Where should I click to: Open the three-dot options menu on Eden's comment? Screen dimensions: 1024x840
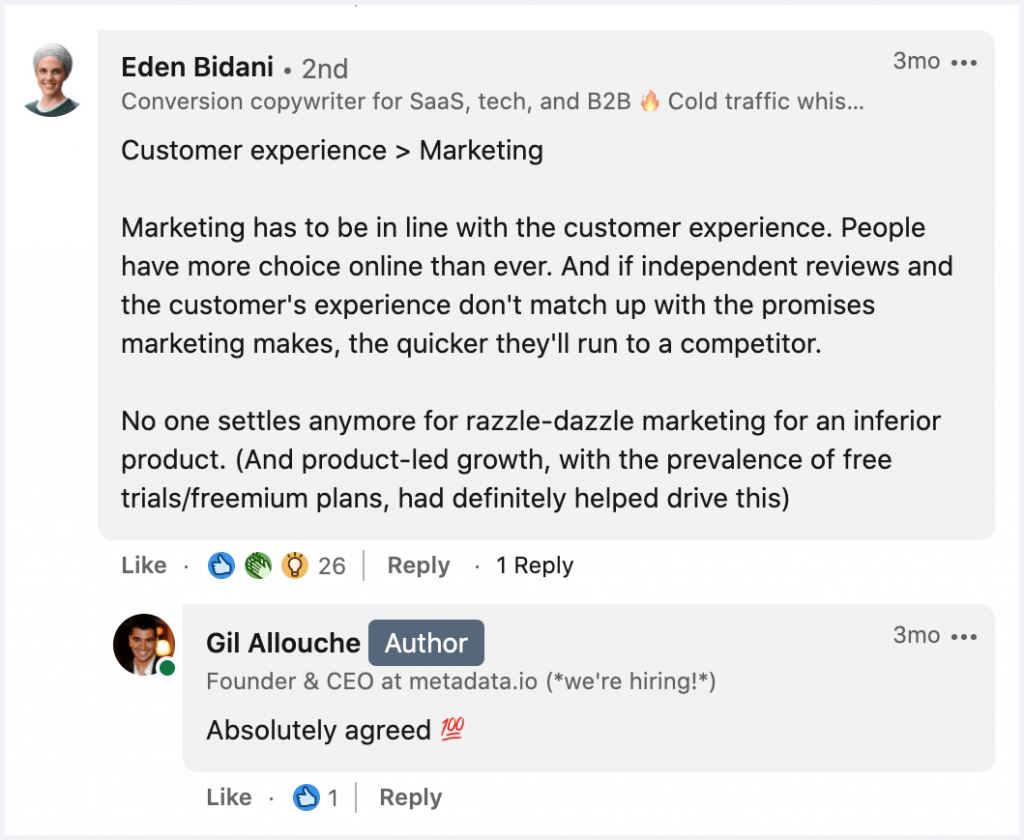[966, 62]
